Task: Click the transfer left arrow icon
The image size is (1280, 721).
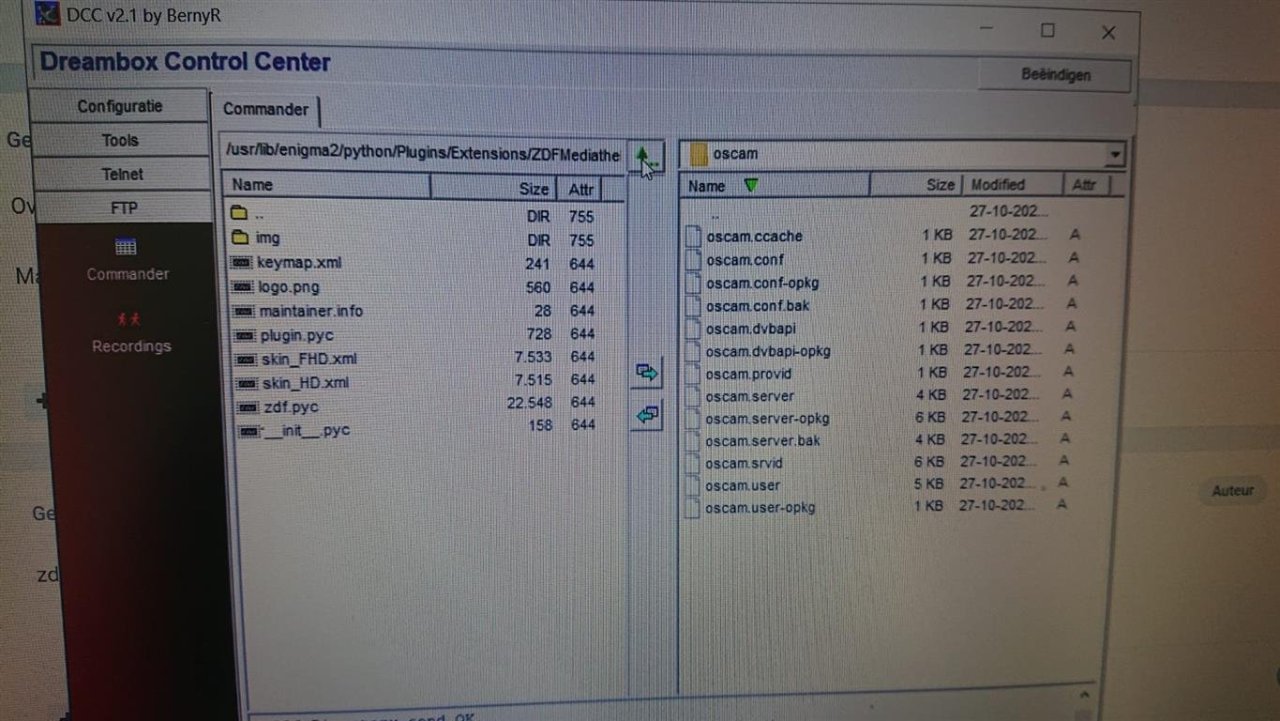Action: click(647, 414)
